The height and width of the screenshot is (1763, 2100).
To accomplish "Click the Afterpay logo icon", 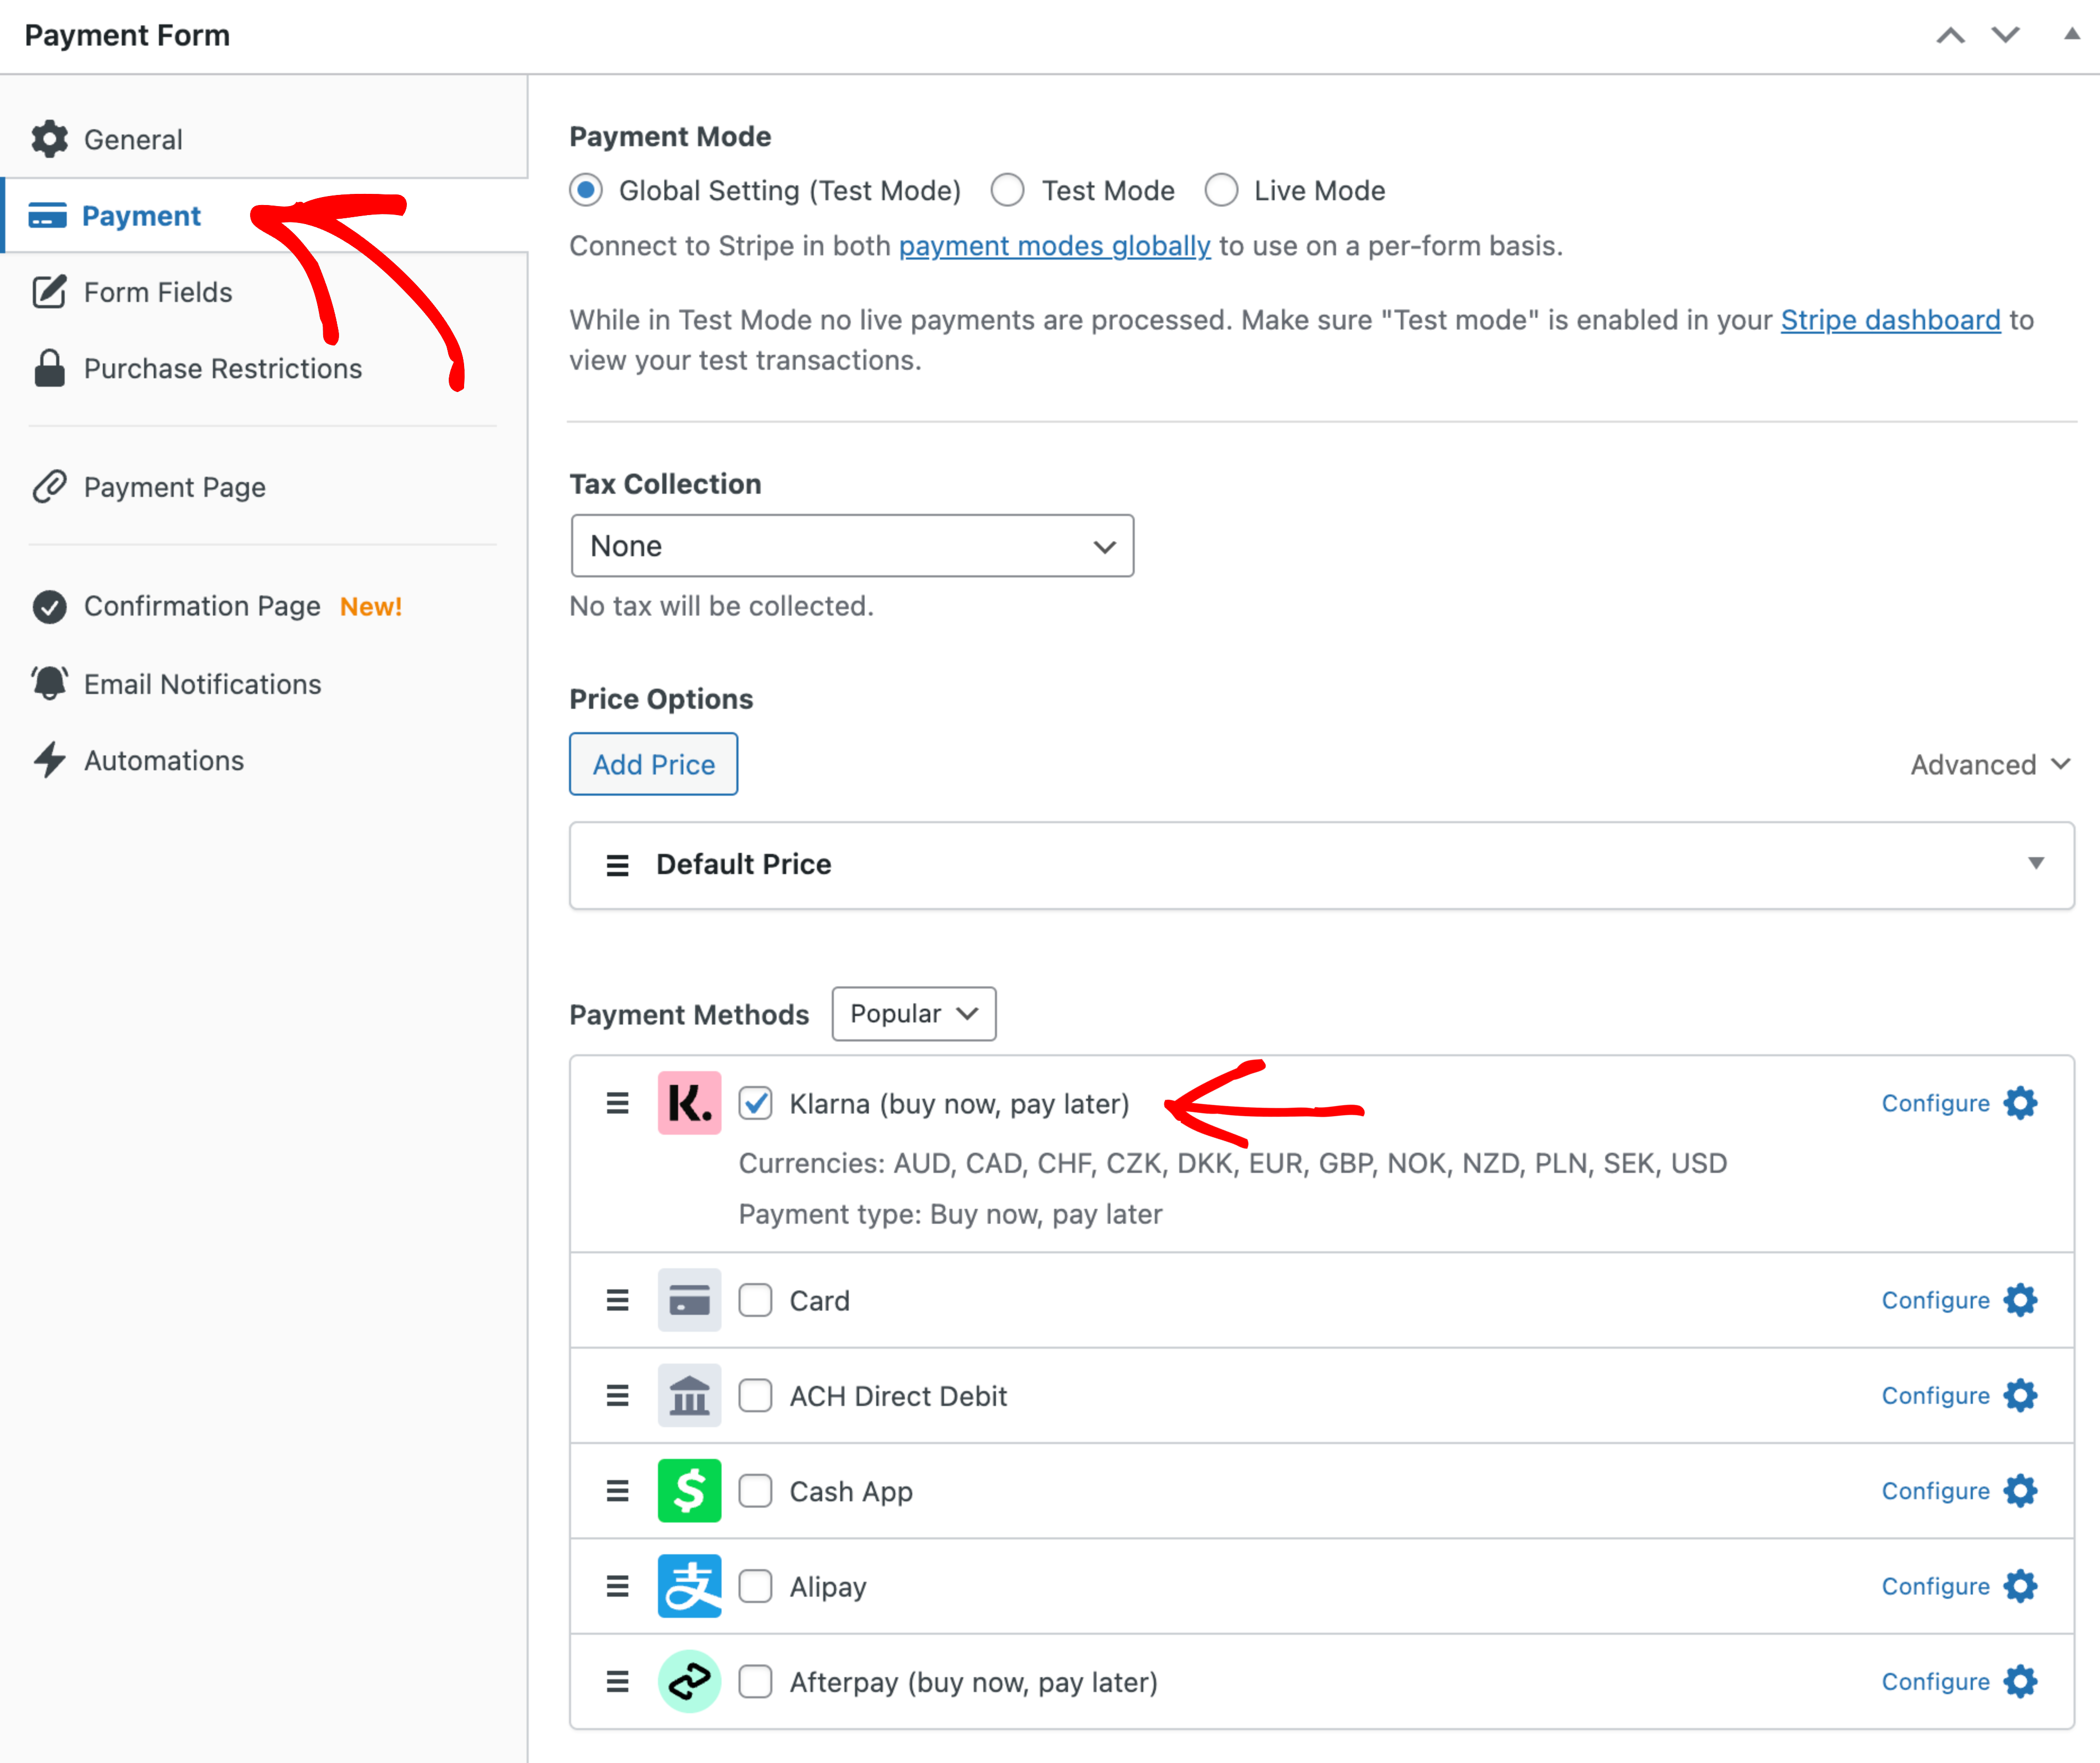I will click(689, 1682).
